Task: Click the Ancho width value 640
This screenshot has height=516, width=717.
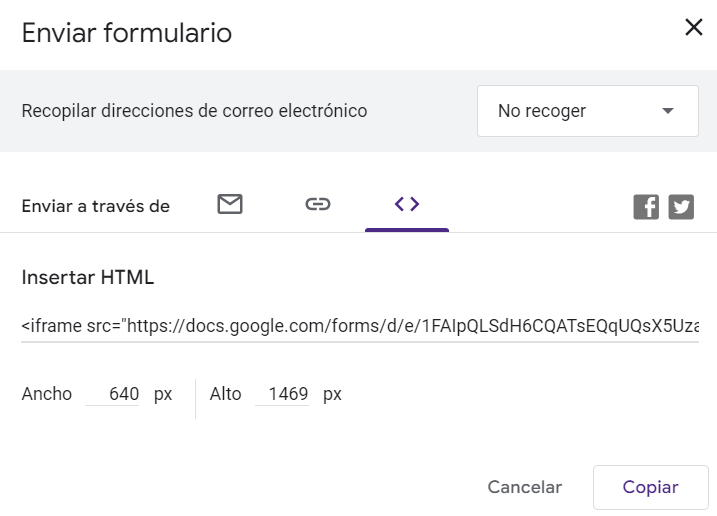Action: click(x=112, y=394)
